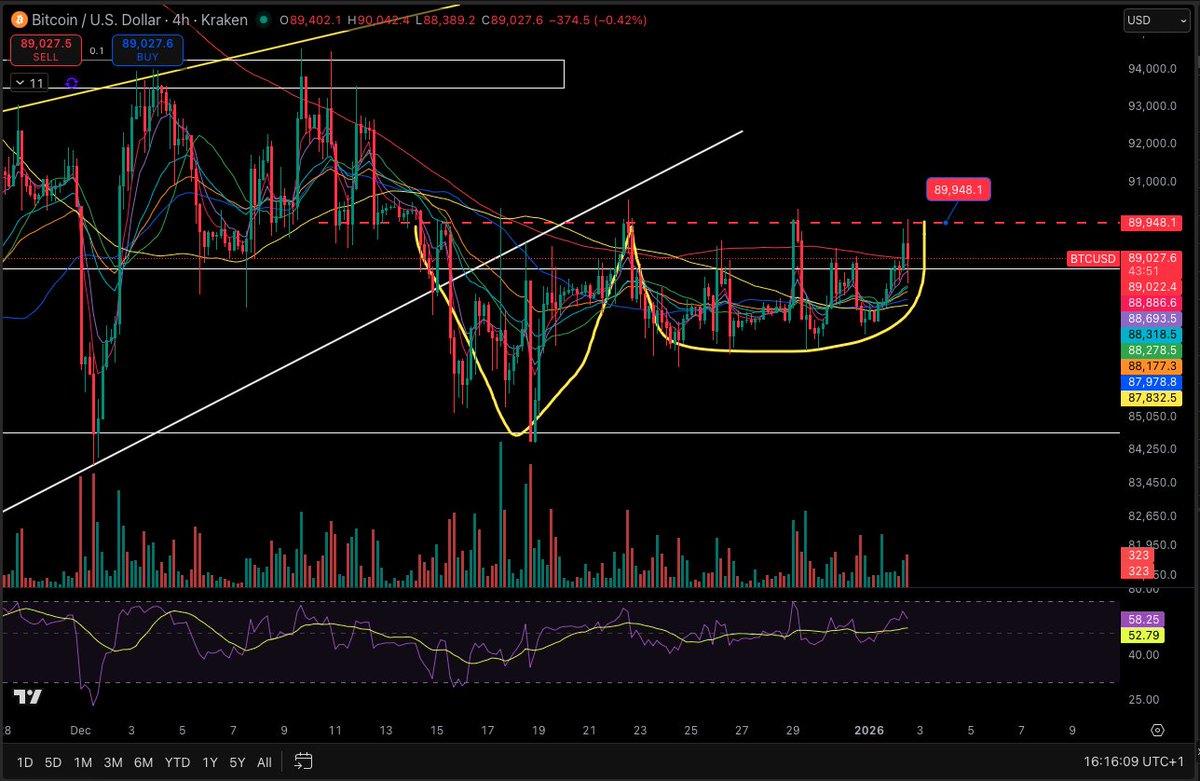
Task: Click the 88,177.3 orange indicator label
Action: (x=1150, y=366)
